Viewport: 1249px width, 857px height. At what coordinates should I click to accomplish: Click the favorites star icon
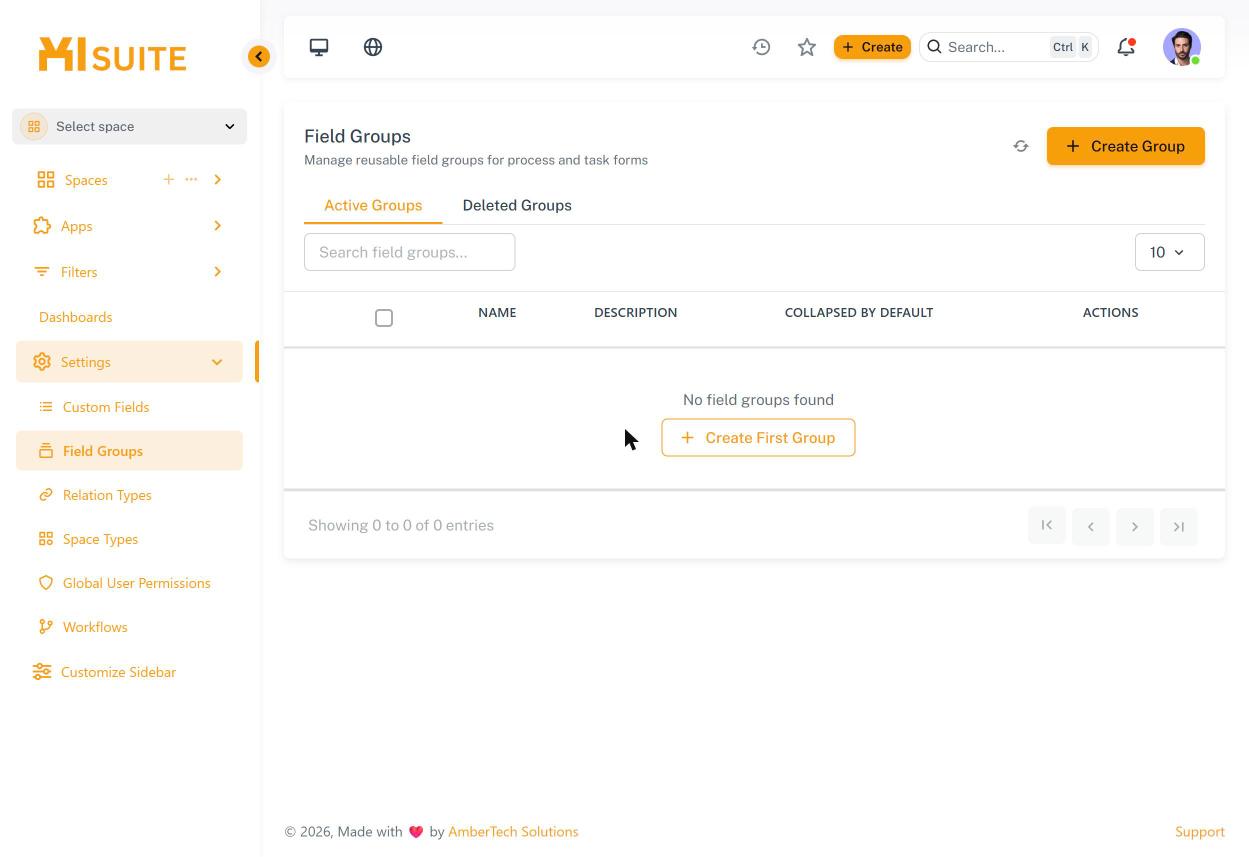coord(807,47)
